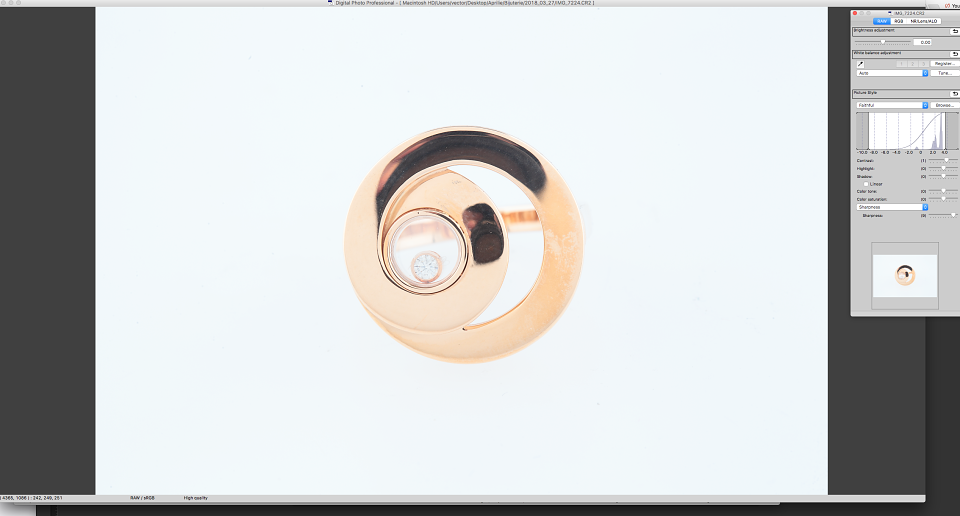
Task: Click the brightness value field showing 0.00
Action: (x=923, y=42)
